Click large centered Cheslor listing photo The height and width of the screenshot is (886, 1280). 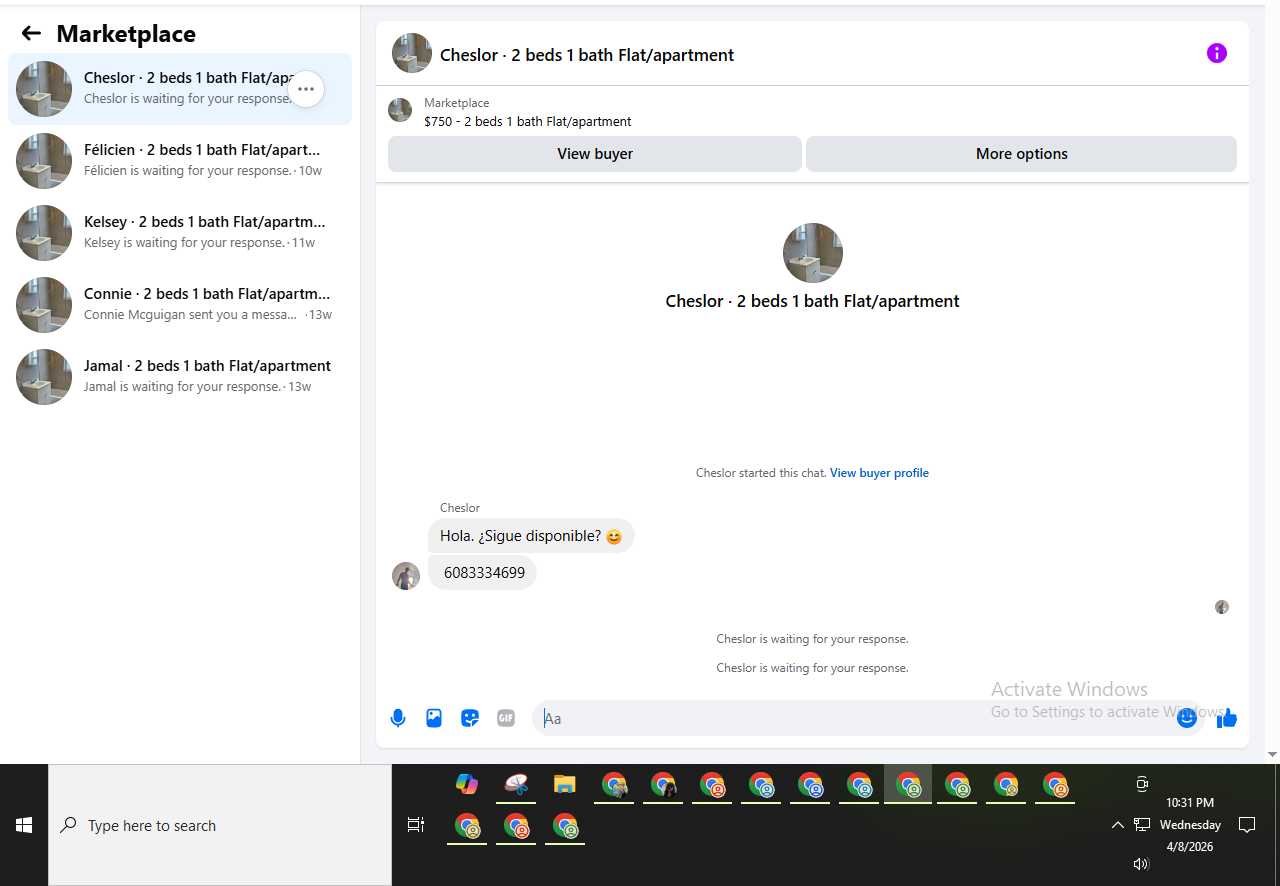(x=812, y=253)
